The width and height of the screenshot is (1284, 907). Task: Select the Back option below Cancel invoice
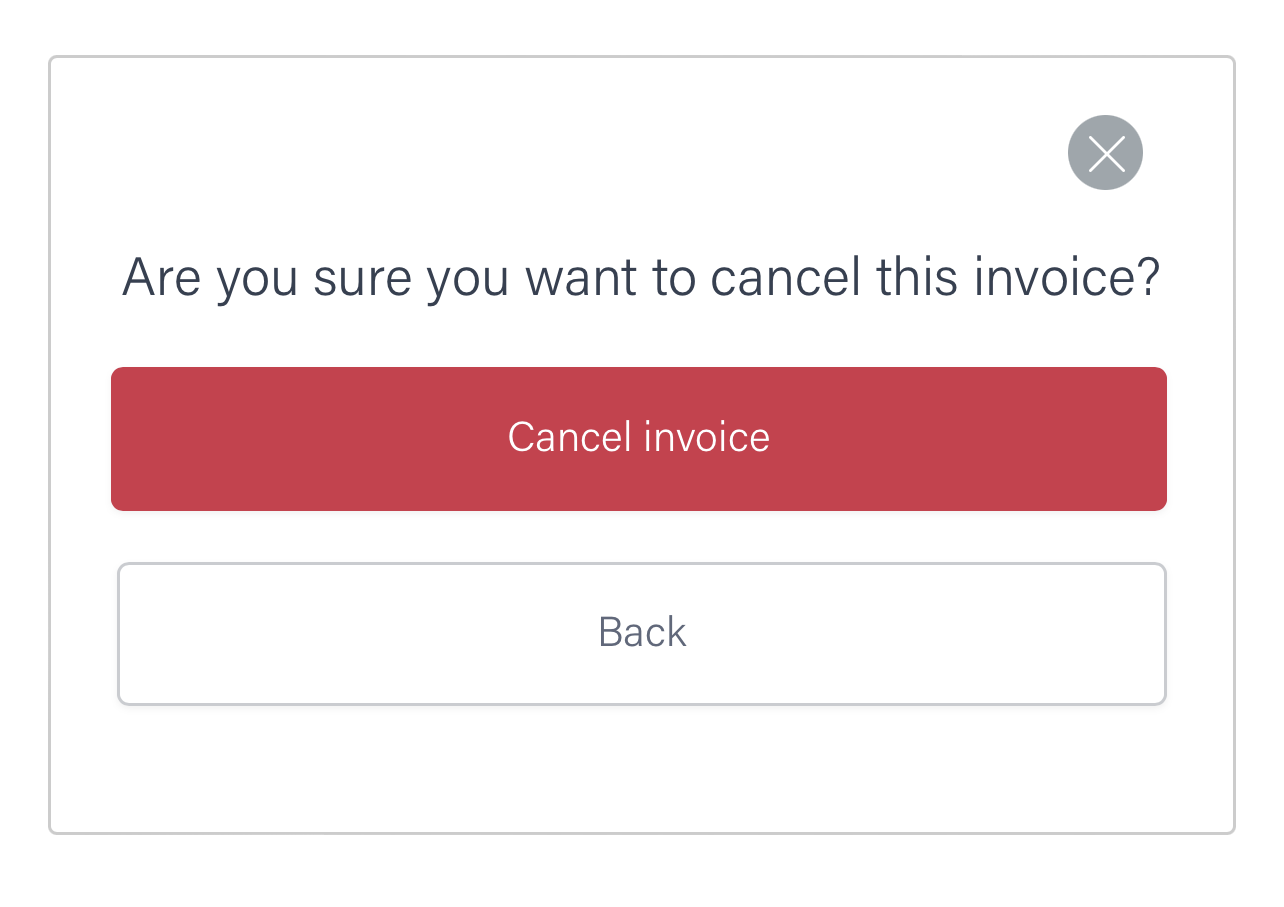(641, 633)
